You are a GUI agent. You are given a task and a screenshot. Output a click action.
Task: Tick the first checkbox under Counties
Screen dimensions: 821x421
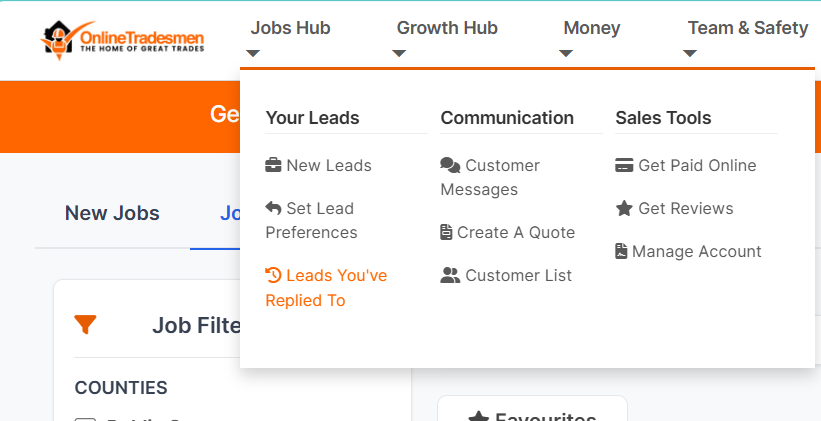[x=85, y=419]
